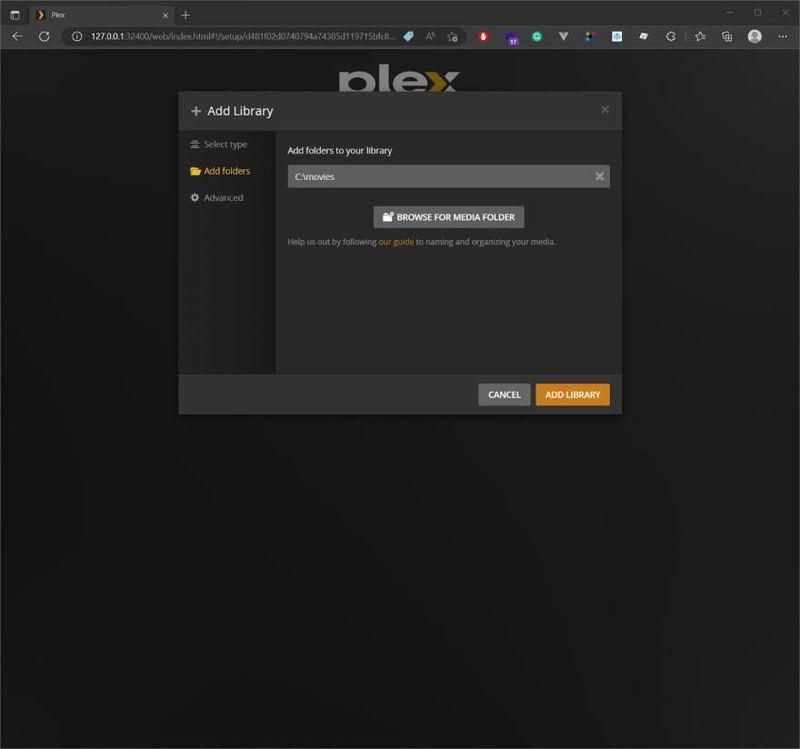800x749 pixels.
Task: Activate the Read aloud icon
Action: 431,36
